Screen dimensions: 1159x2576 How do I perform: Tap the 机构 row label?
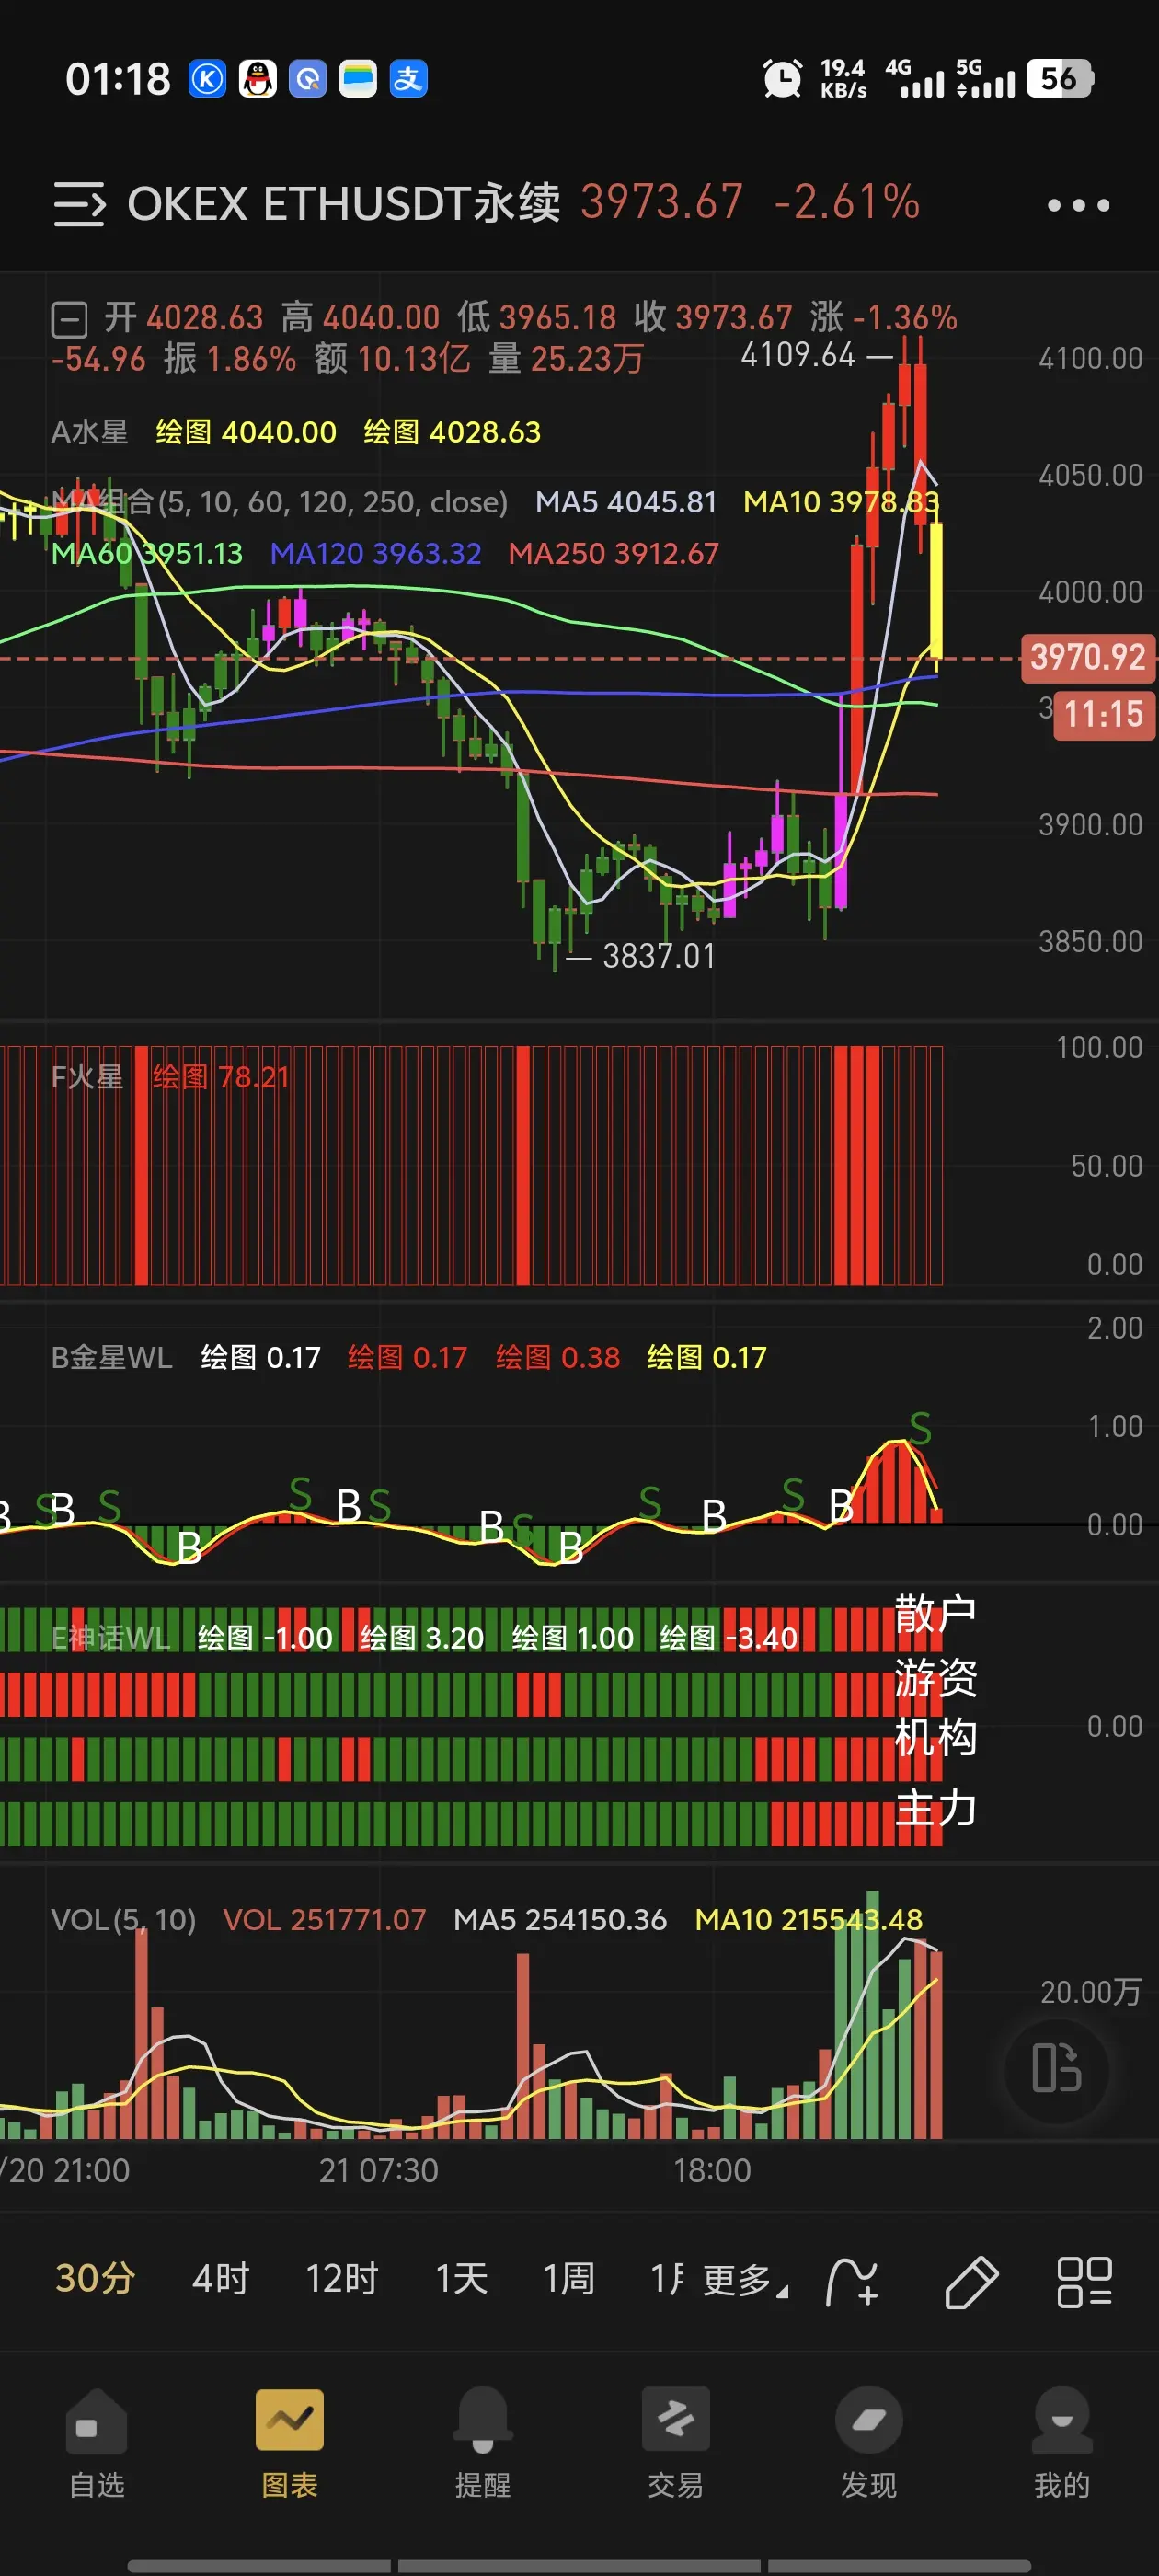click(x=935, y=1738)
